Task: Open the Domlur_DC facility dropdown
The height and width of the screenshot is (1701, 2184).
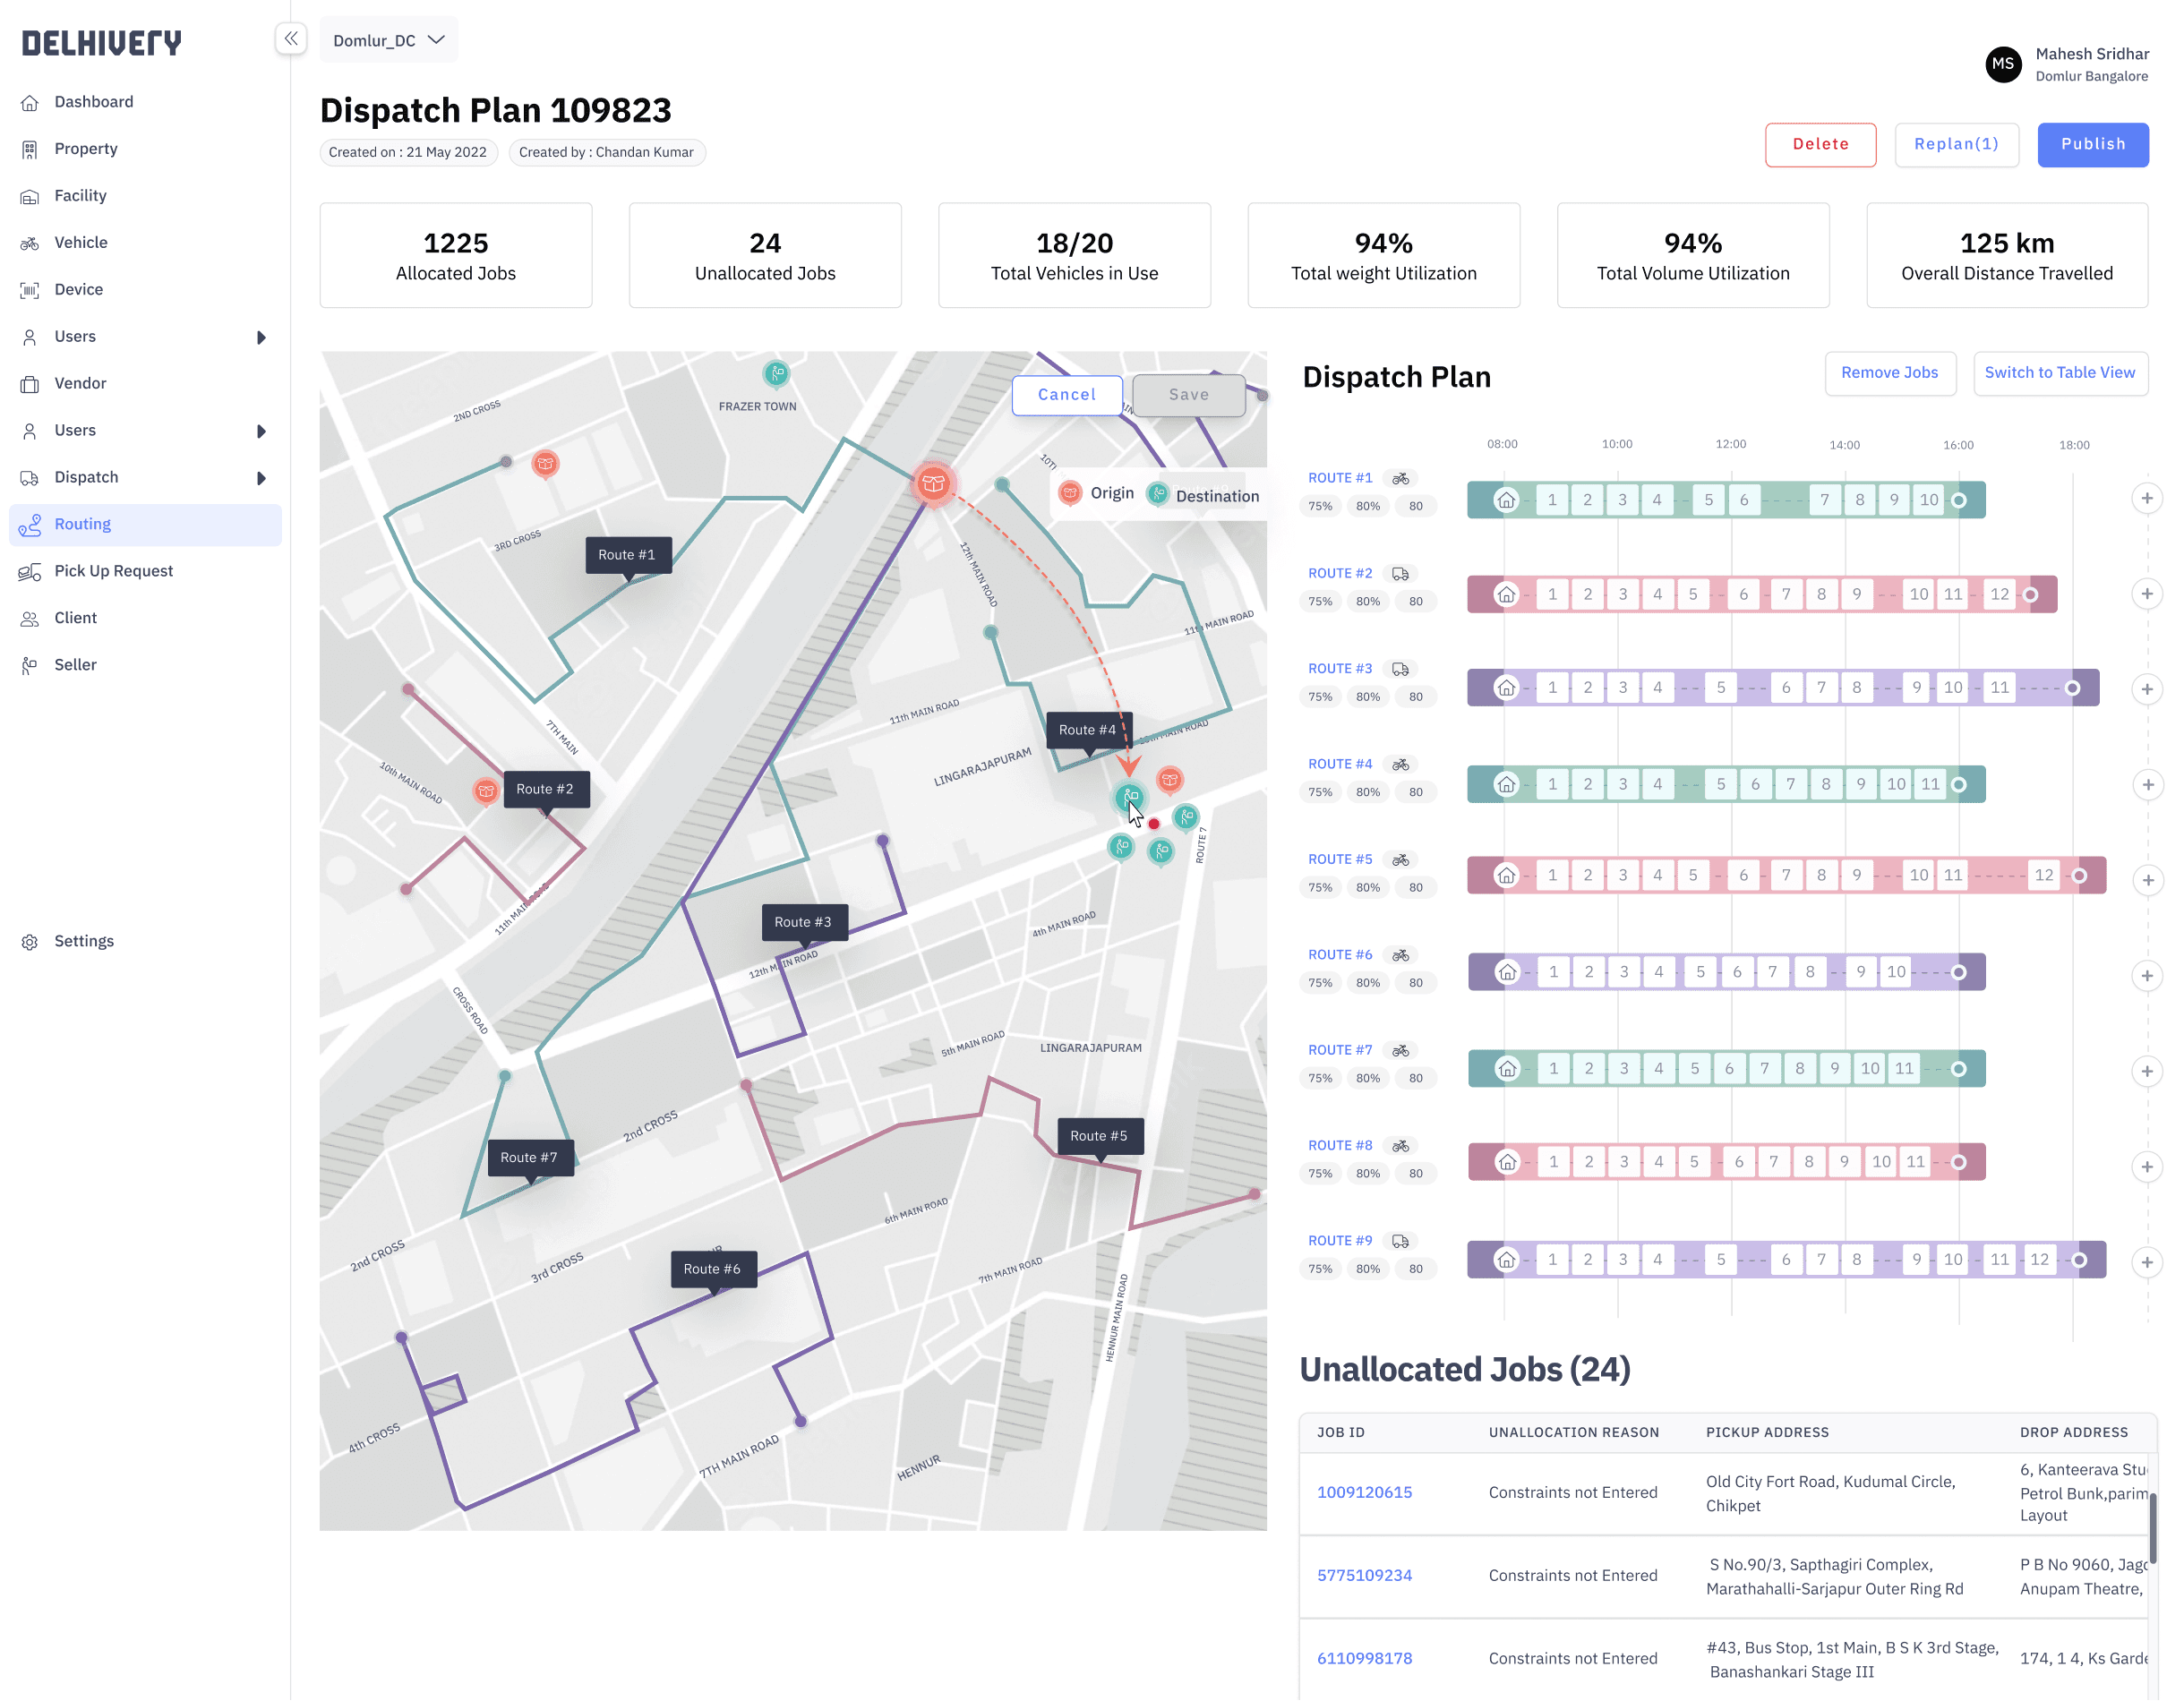Action: click(x=388, y=40)
